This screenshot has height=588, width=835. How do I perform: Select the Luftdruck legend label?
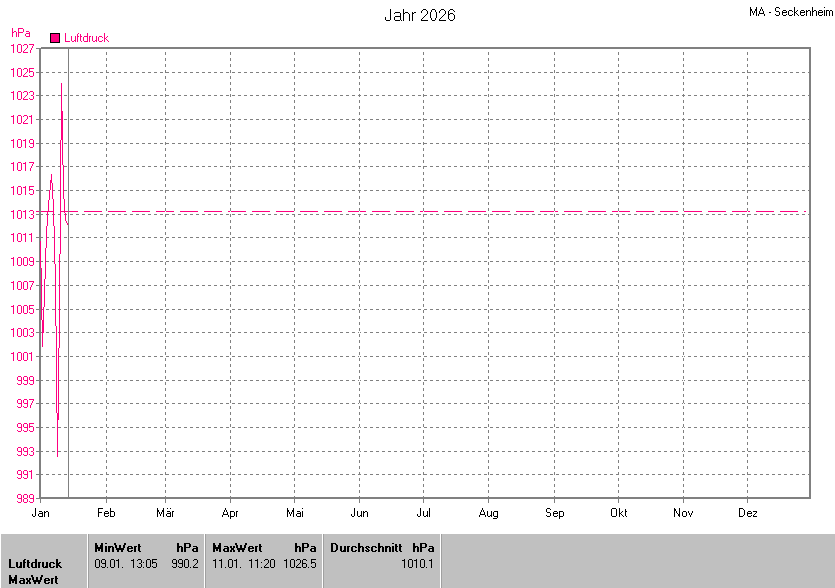tap(86, 38)
